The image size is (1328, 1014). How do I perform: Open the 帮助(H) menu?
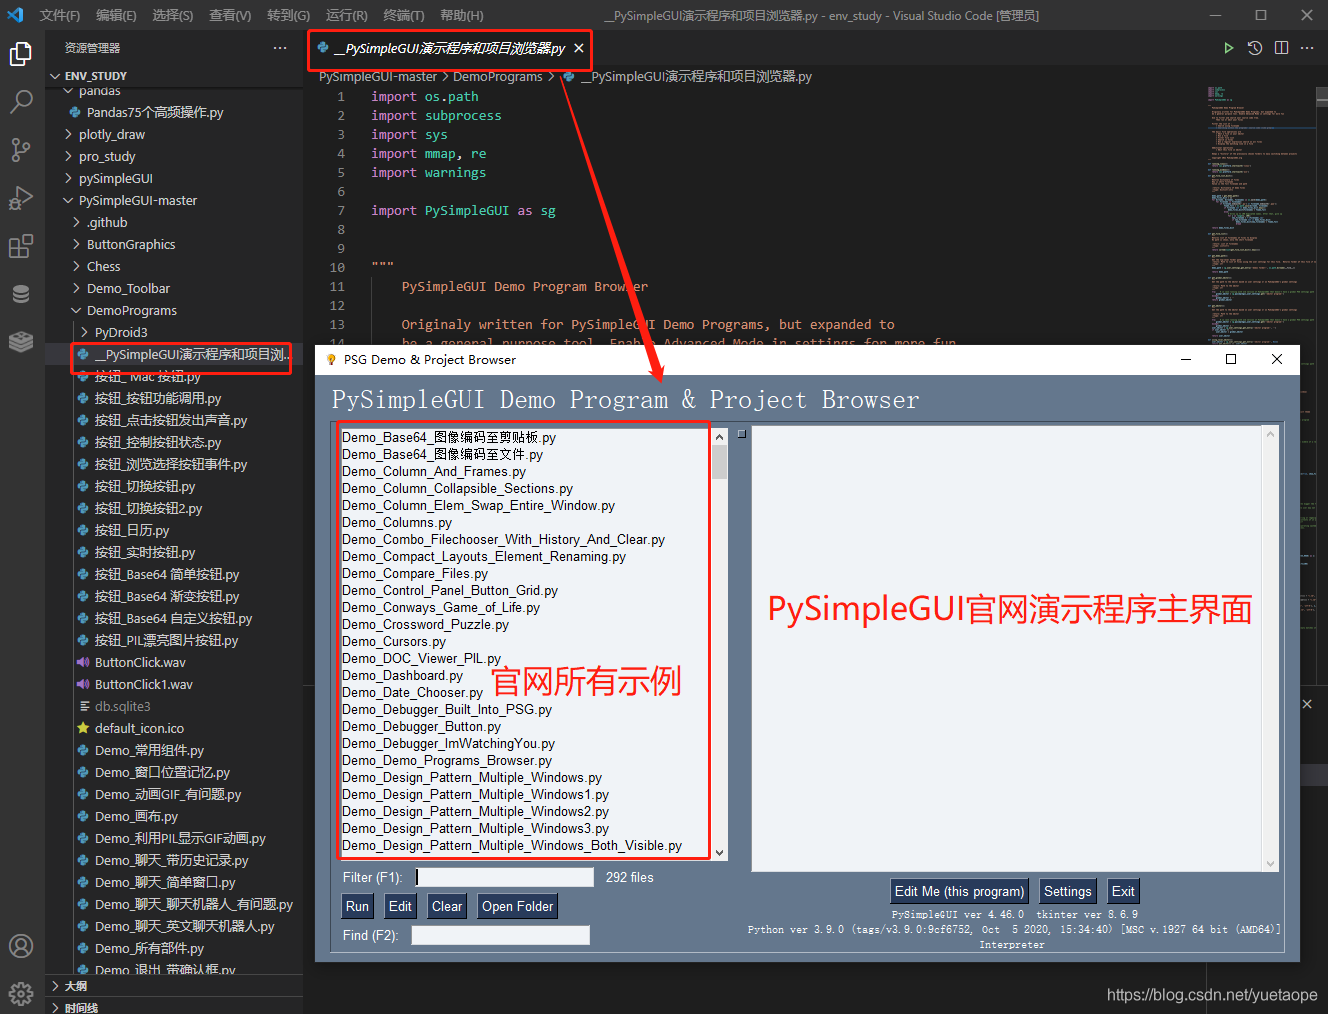click(462, 15)
